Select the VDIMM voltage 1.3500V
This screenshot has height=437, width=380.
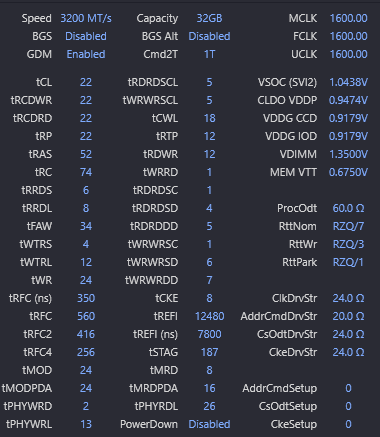tap(348, 154)
